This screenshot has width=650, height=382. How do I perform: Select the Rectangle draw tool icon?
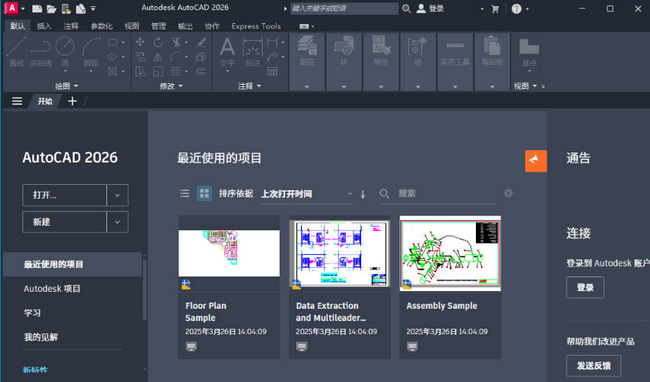click(112, 42)
